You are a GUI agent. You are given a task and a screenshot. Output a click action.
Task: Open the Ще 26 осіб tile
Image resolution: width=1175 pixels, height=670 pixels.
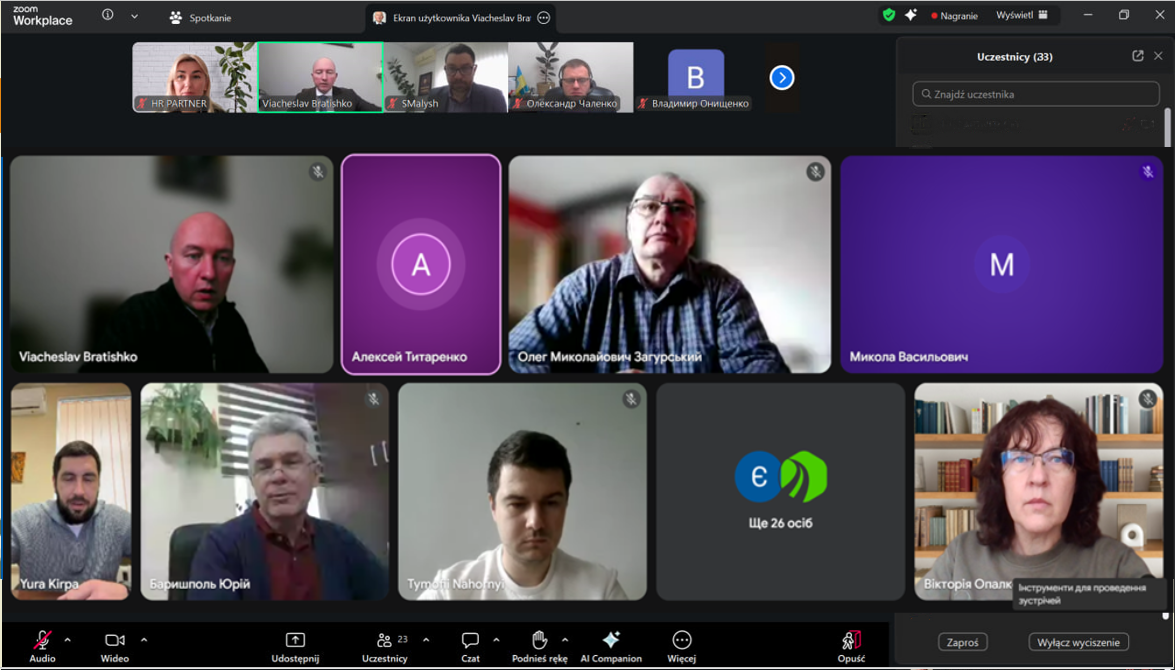pyautogui.click(x=780, y=491)
